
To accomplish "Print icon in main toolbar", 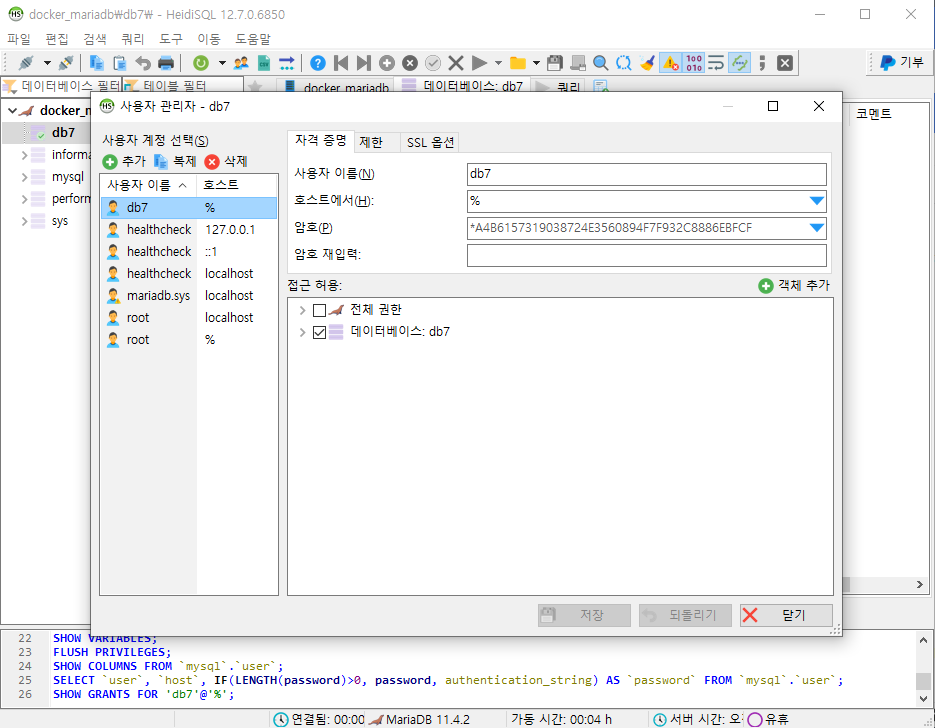I will click(x=166, y=63).
